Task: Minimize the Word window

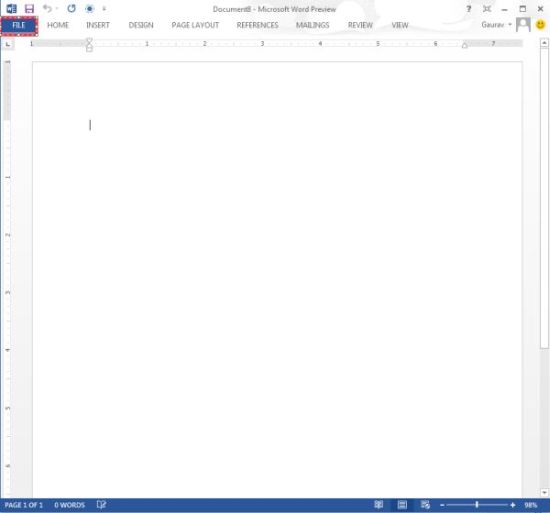Action: (x=504, y=9)
